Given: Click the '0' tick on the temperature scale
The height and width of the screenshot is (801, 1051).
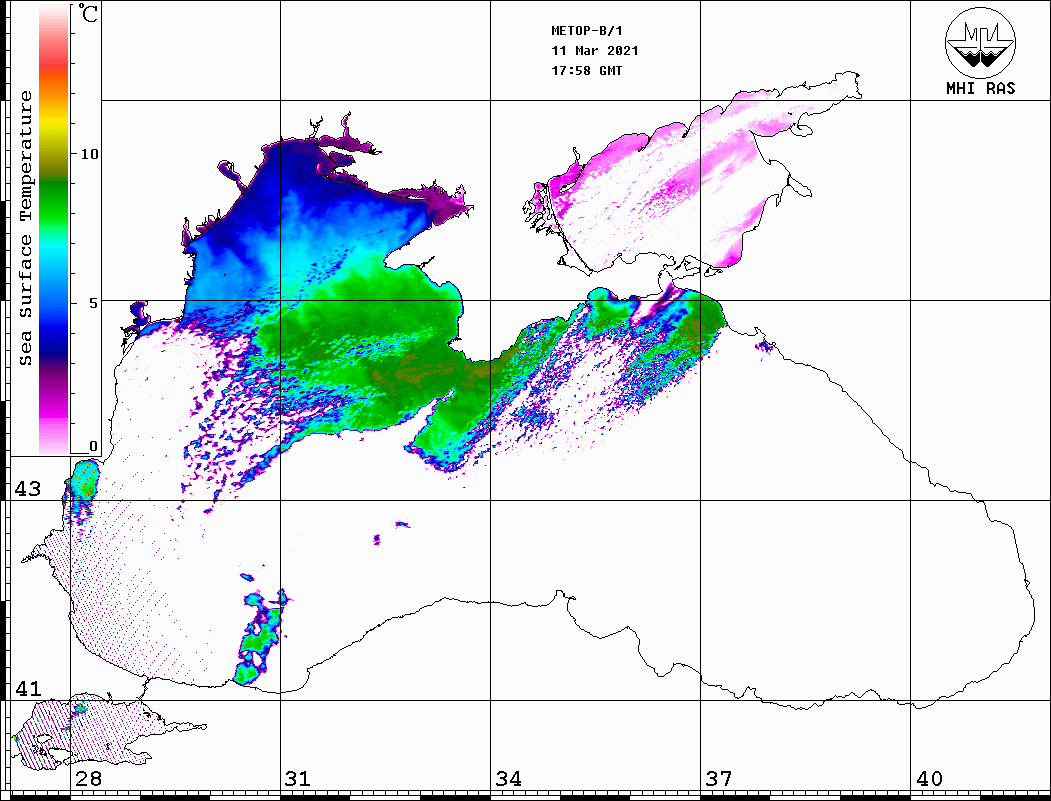Looking at the screenshot, I should tap(93, 446).
